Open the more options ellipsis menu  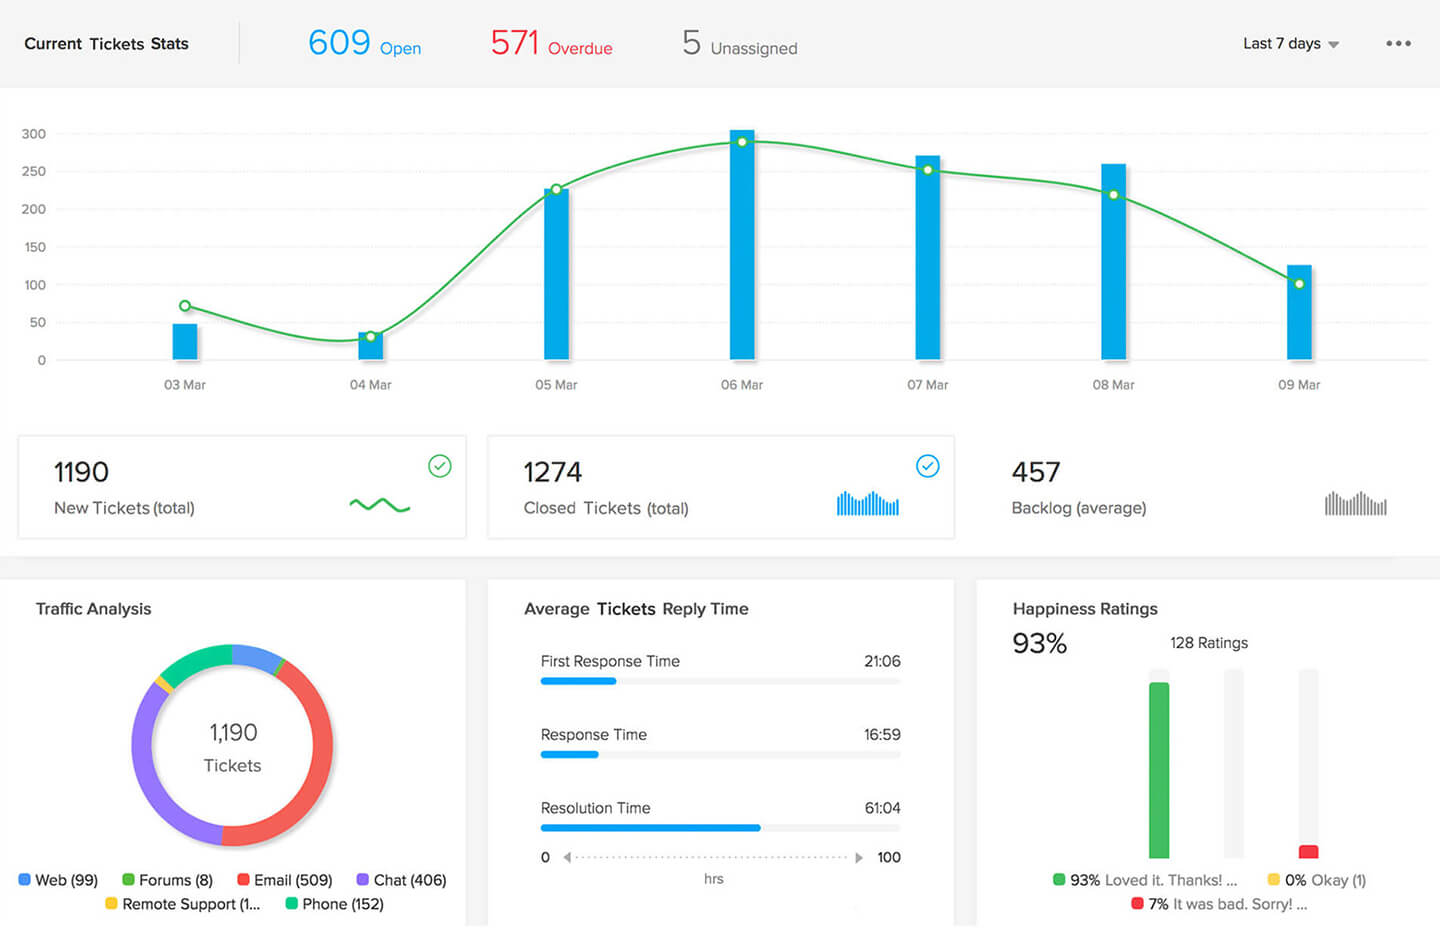click(x=1398, y=43)
